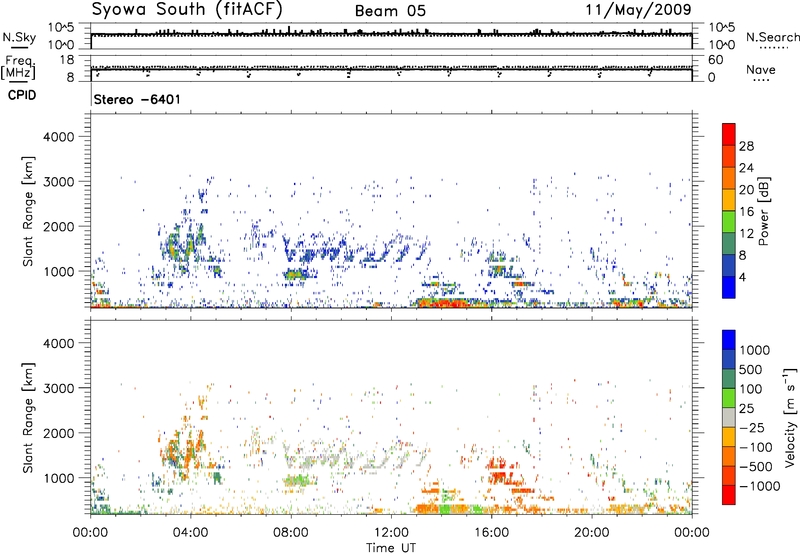Click the '08:00' time axis label

coord(291,533)
